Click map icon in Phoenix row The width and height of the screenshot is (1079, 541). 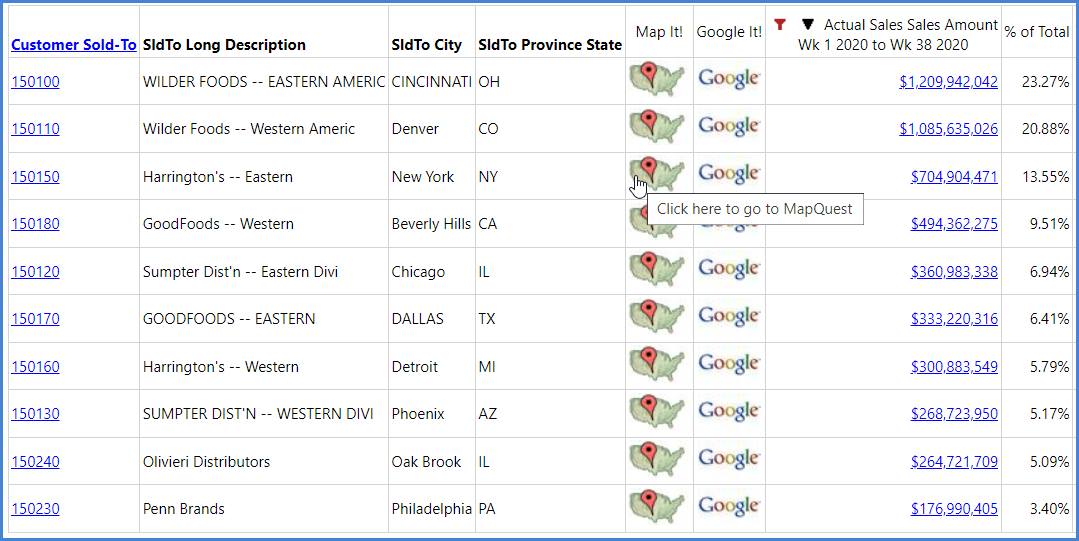point(657,412)
